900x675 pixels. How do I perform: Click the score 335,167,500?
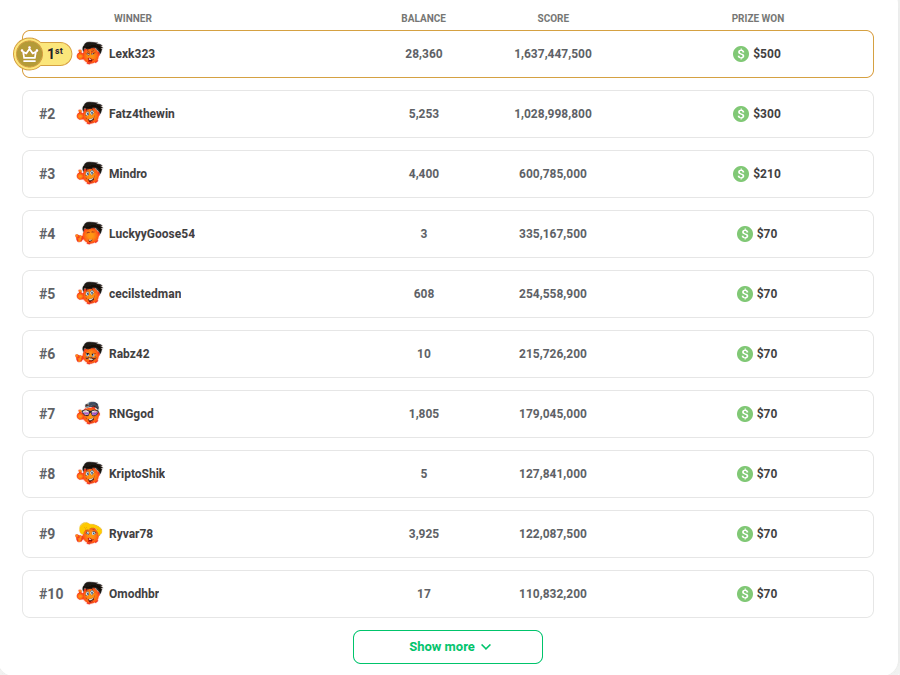click(553, 234)
